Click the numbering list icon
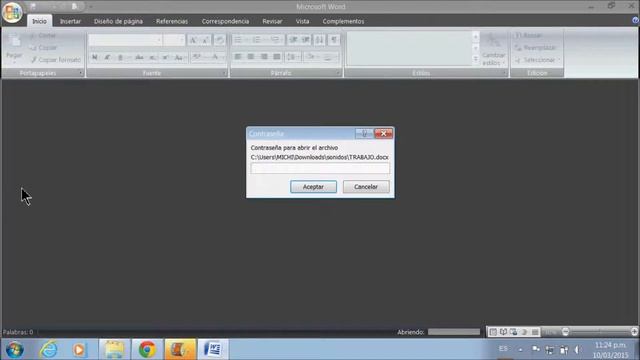Screen dimensions: 640x360 coord(256,40)
